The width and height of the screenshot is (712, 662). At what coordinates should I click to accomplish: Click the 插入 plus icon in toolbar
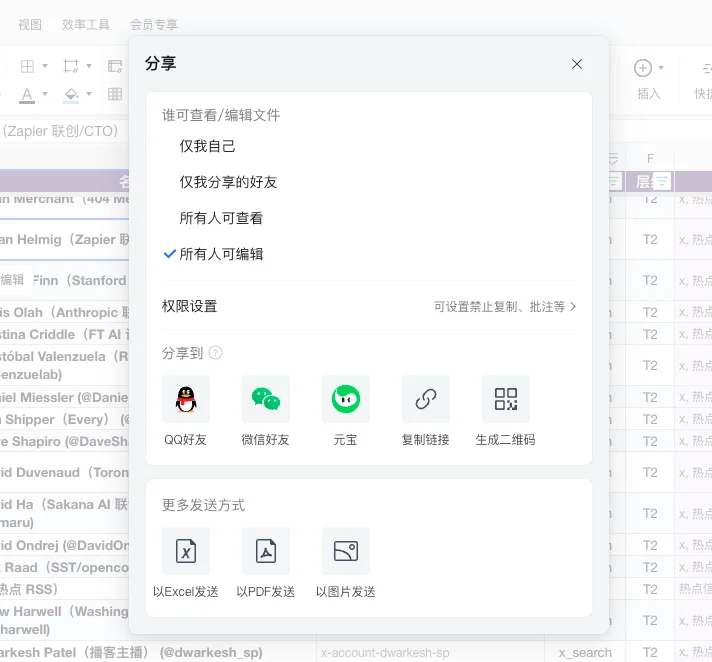click(x=643, y=68)
